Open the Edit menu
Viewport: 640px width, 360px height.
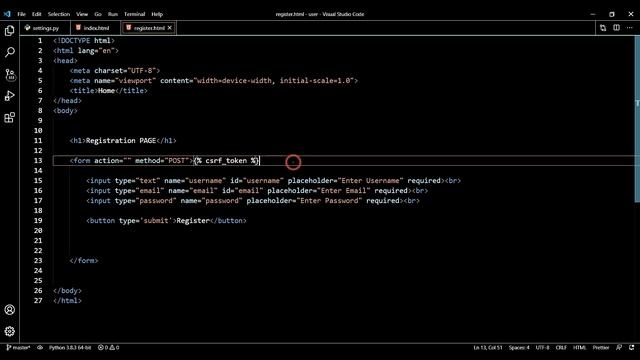[x=37, y=14]
